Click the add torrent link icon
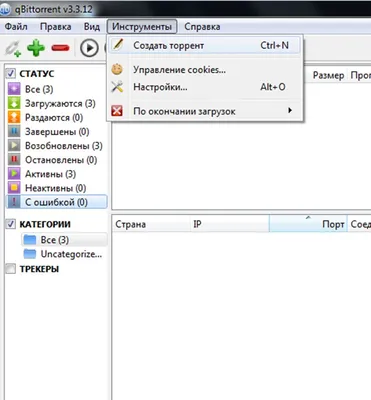The width and height of the screenshot is (371, 400). pyautogui.click(x=13, y=48)
